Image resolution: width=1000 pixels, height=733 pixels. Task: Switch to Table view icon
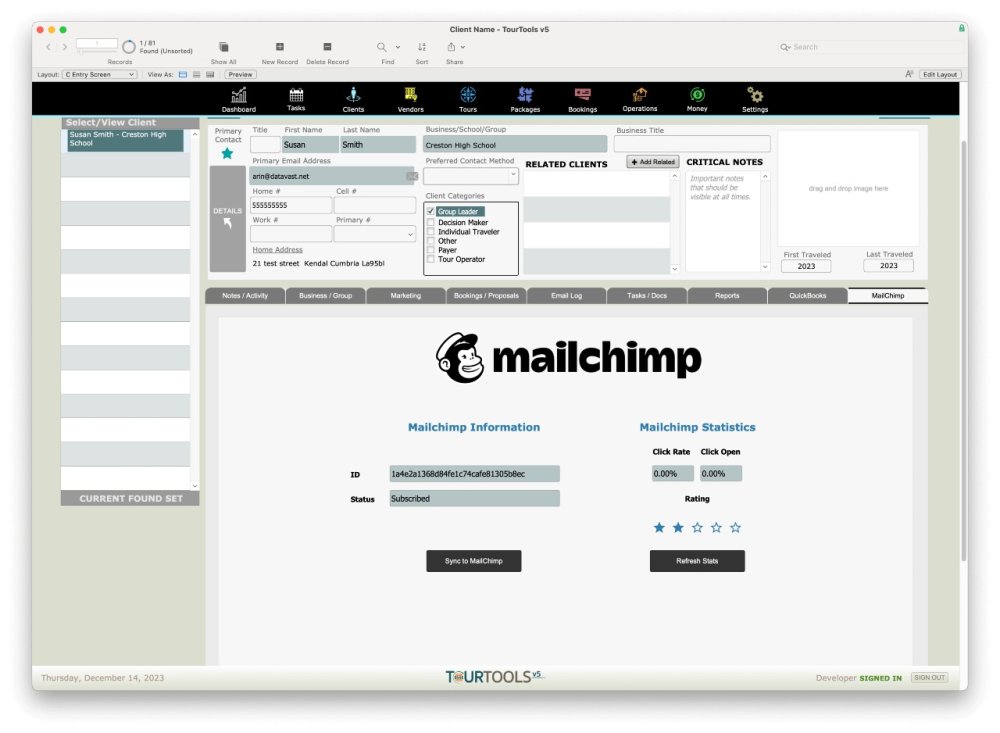(210, 75)
